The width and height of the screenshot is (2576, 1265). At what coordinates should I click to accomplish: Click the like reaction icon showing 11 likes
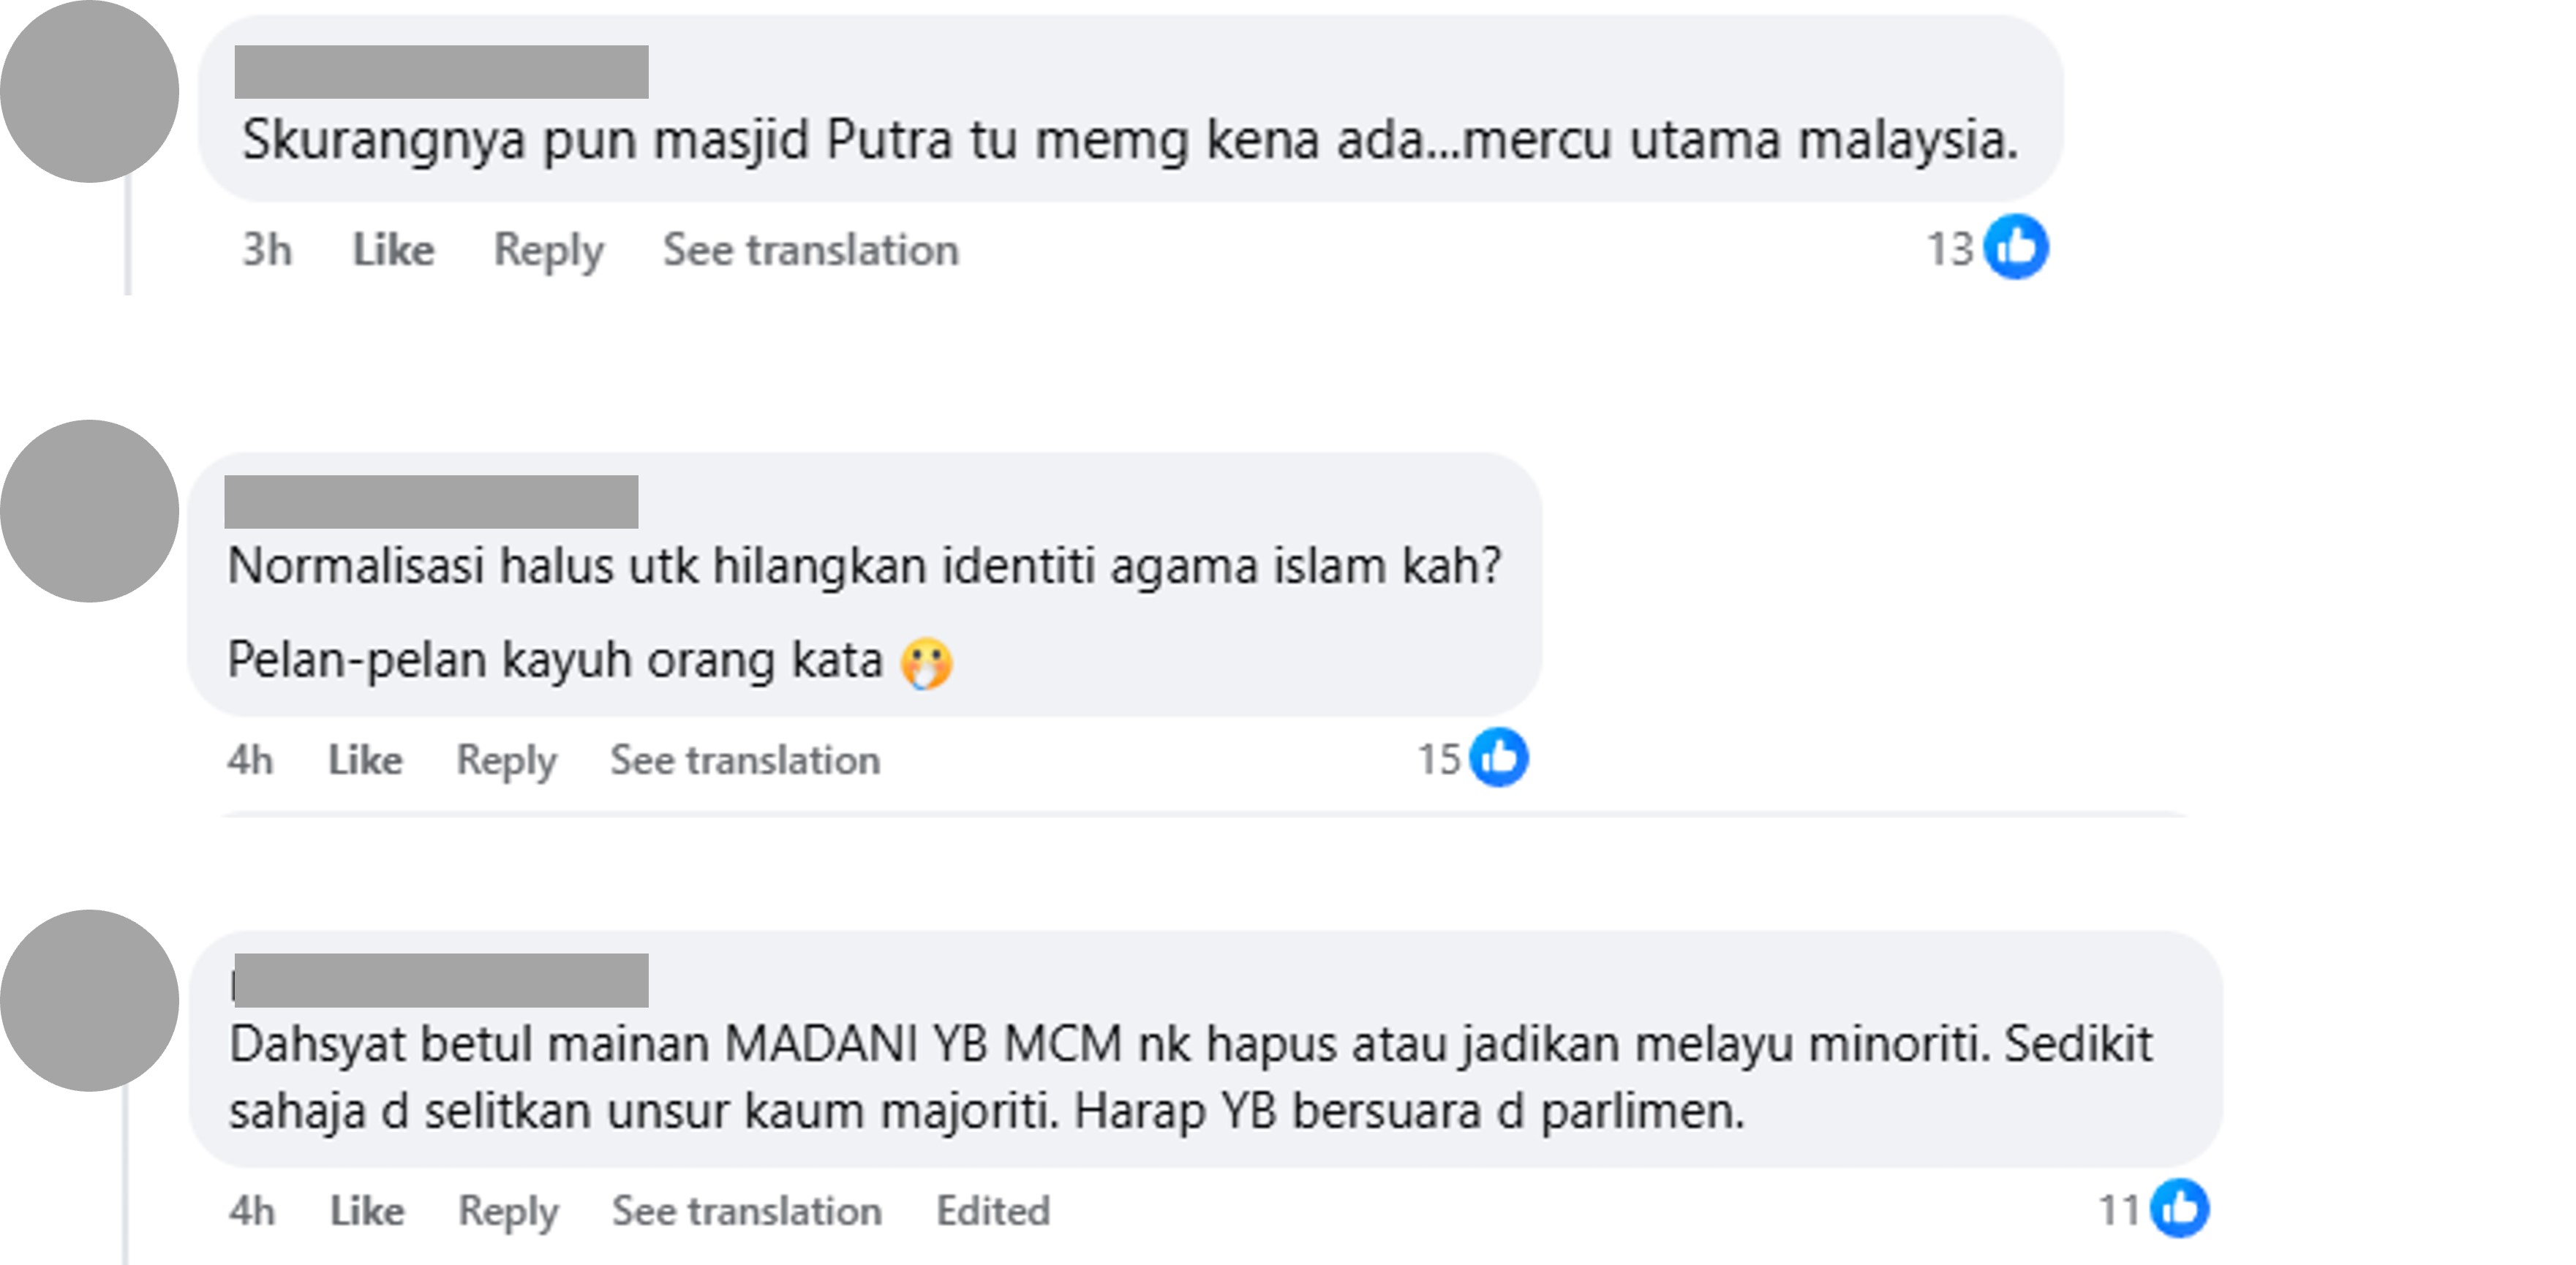[x=2180, y=1208]
